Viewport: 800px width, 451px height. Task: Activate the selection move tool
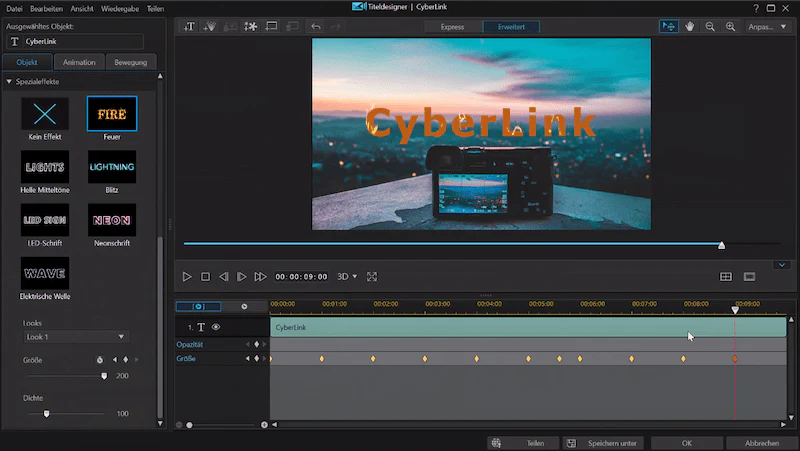[668, 27]
